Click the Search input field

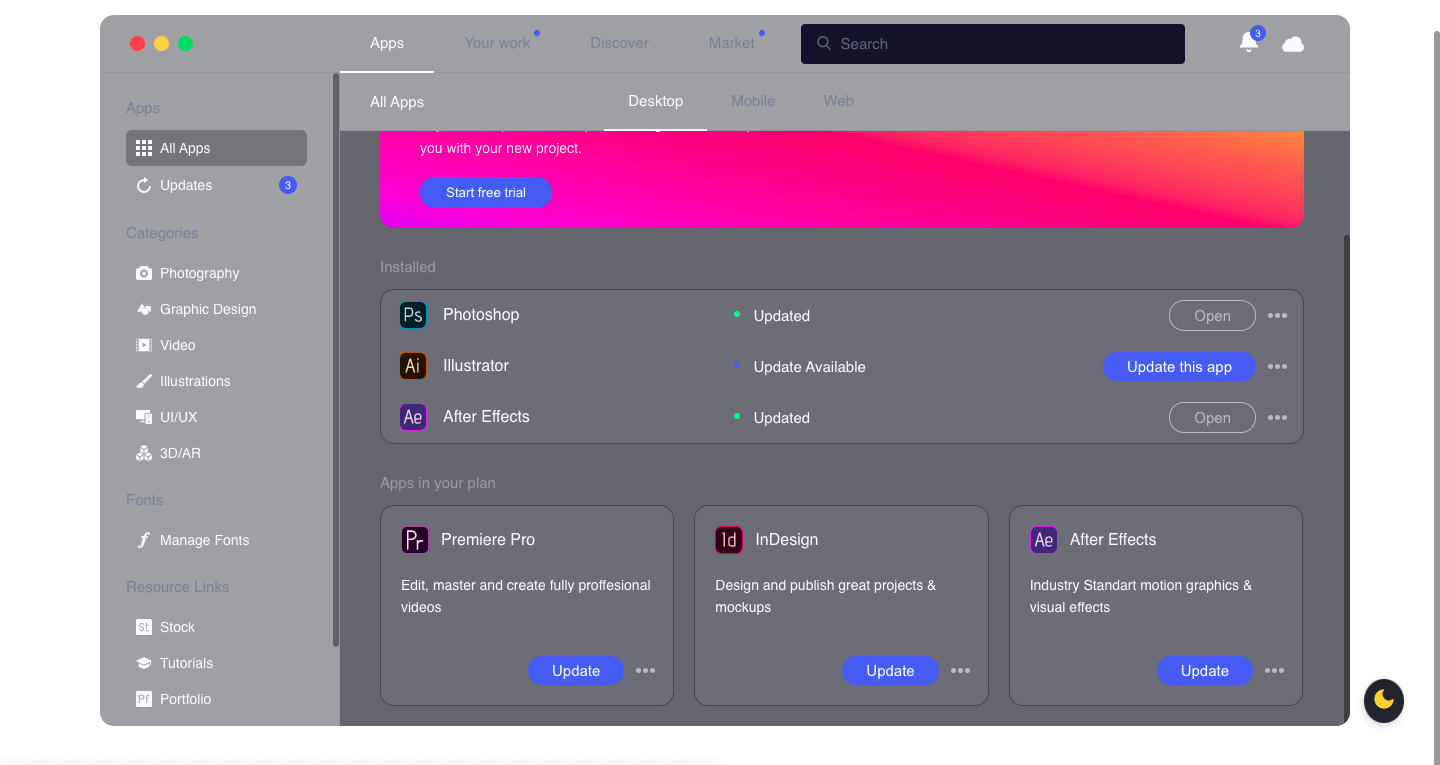[x=1000, y=44]
